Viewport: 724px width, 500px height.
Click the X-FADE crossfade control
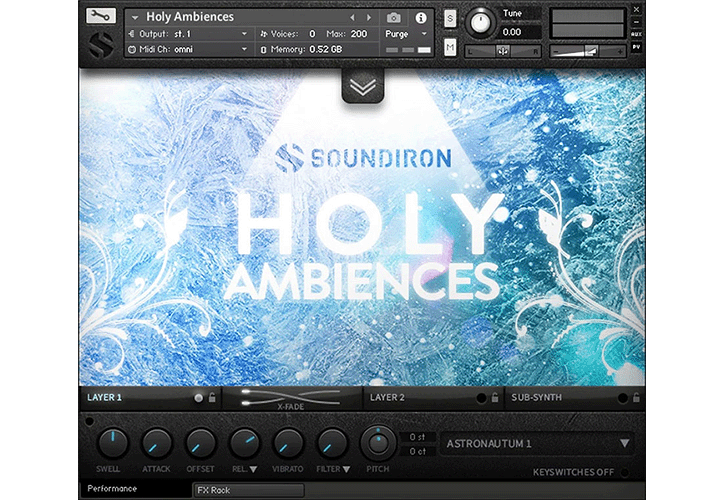(x=291, y=398)
